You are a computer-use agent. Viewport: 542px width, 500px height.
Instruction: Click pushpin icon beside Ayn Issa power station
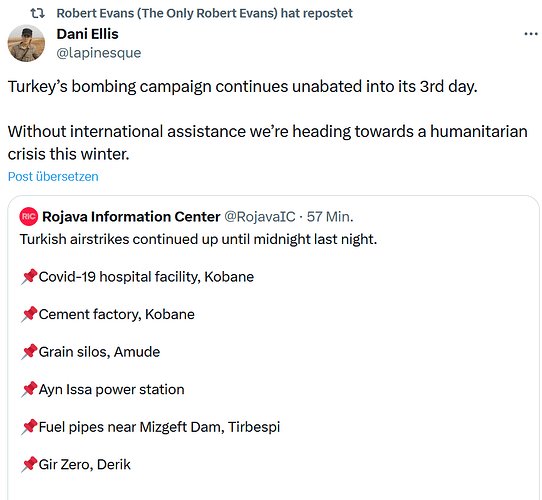point(29,389)
